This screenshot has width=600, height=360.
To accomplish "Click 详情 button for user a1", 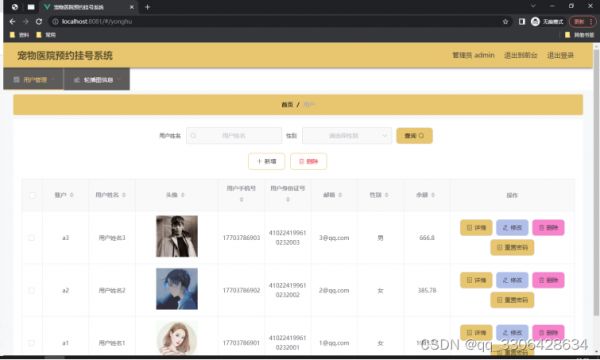I will pos(476,332).
